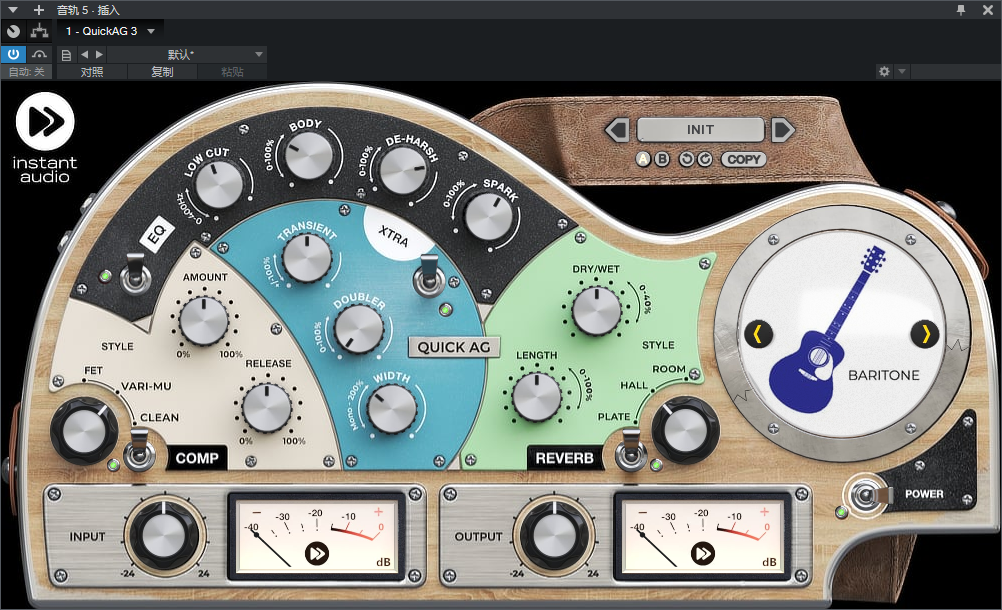The height and width of the screenshot is (610, 1002).
Task: Select previous guitar type with left yellow chevron
Action: [x=759, y=333]
